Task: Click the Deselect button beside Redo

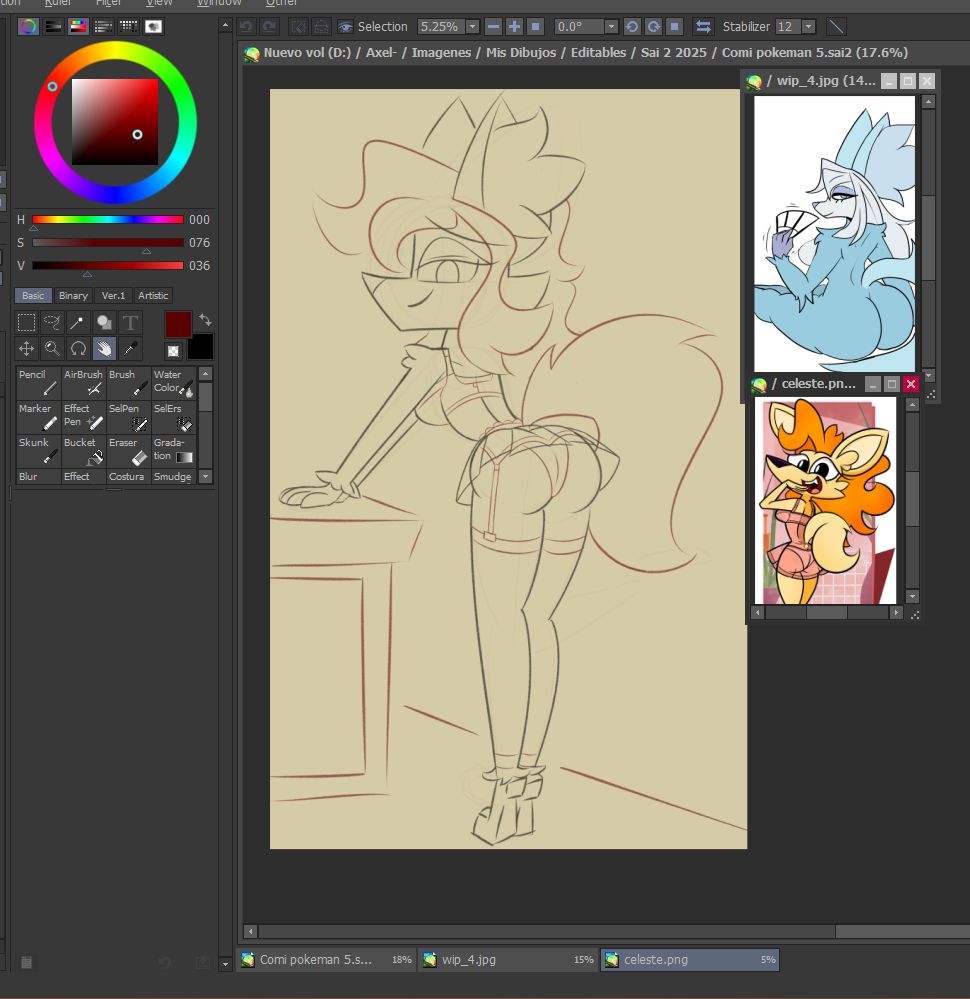Action: [298, 27]
